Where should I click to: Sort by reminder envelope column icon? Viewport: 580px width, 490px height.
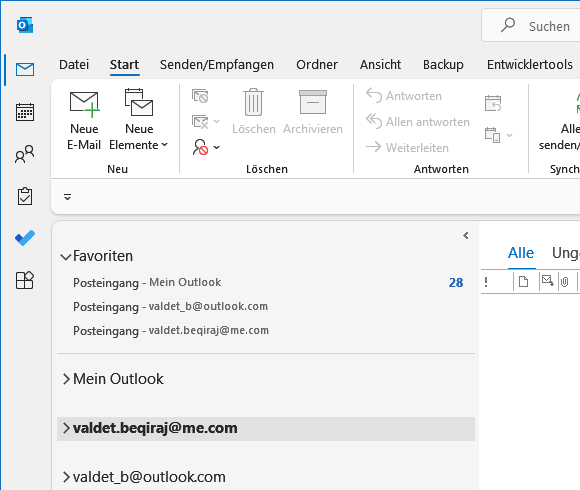(x=548, y=281)
